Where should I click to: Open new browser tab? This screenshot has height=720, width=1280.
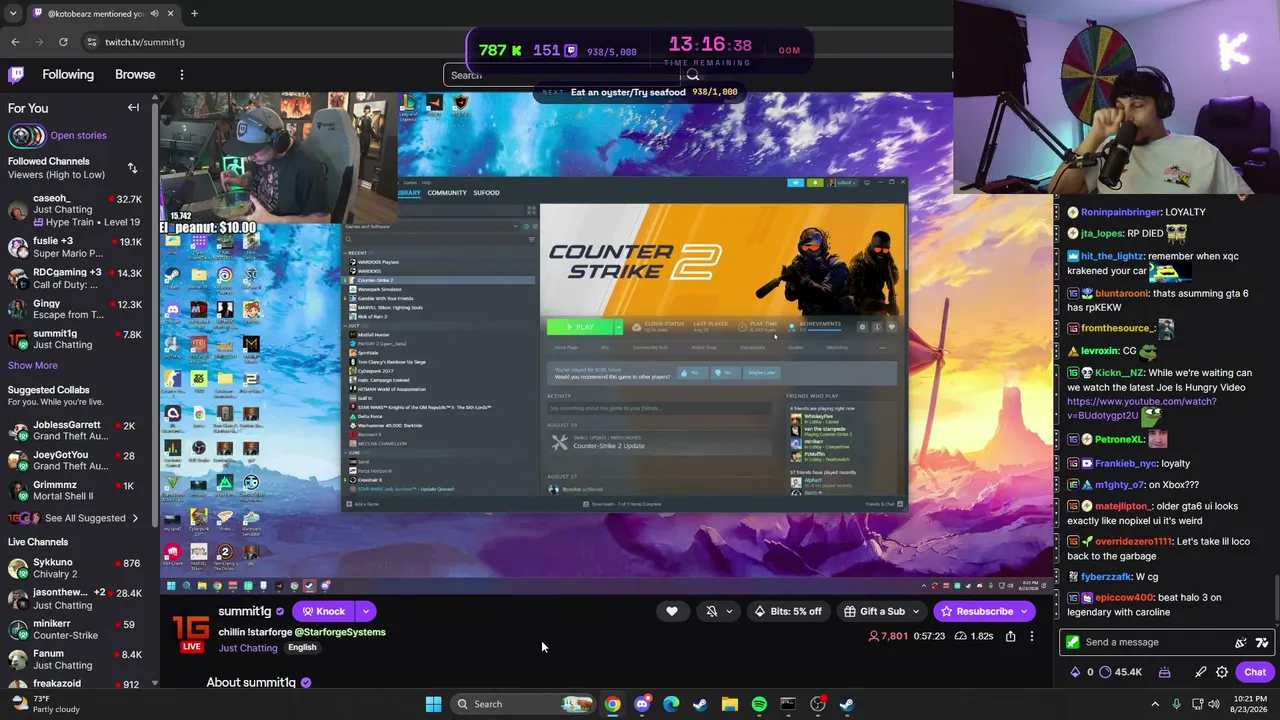[194, 13]
